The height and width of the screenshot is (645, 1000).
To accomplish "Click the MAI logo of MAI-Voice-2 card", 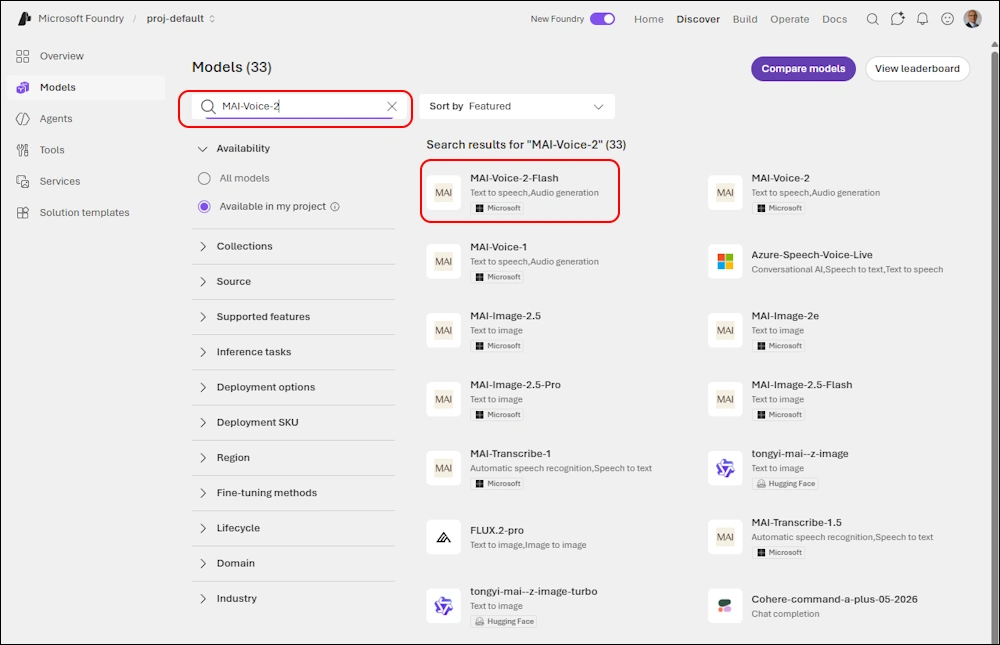I will coord(725,193).
